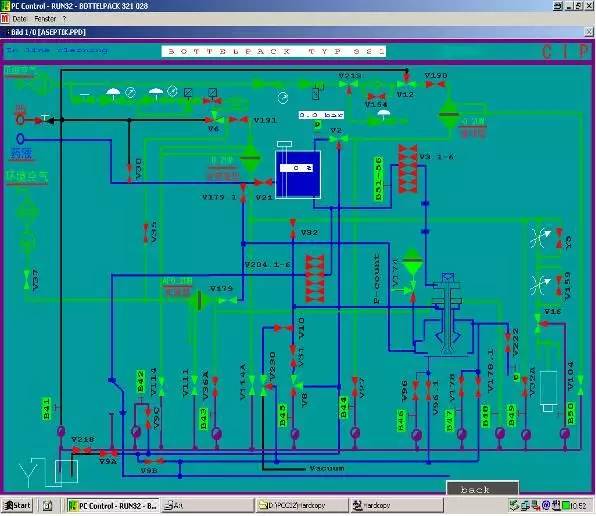Click the B44 sensor label
The height and width of the screenshot is (516, 596).
pos(343,408)
